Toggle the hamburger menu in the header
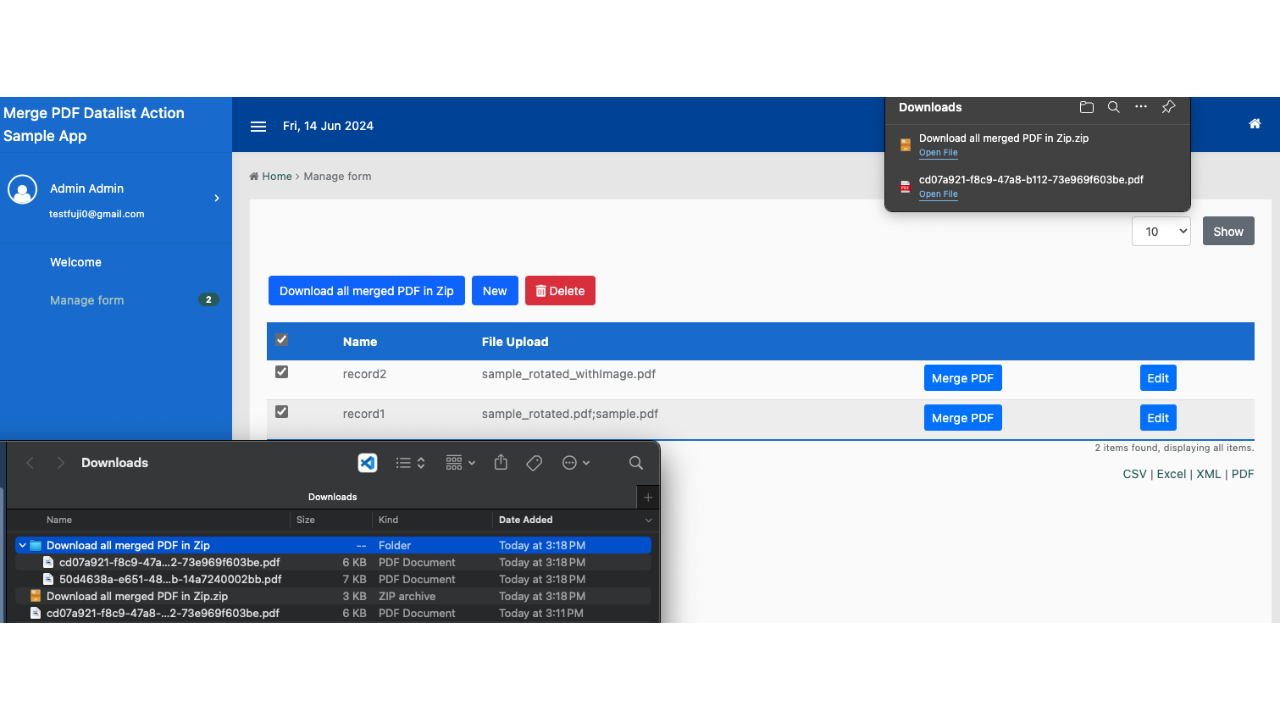 [258, 126]
